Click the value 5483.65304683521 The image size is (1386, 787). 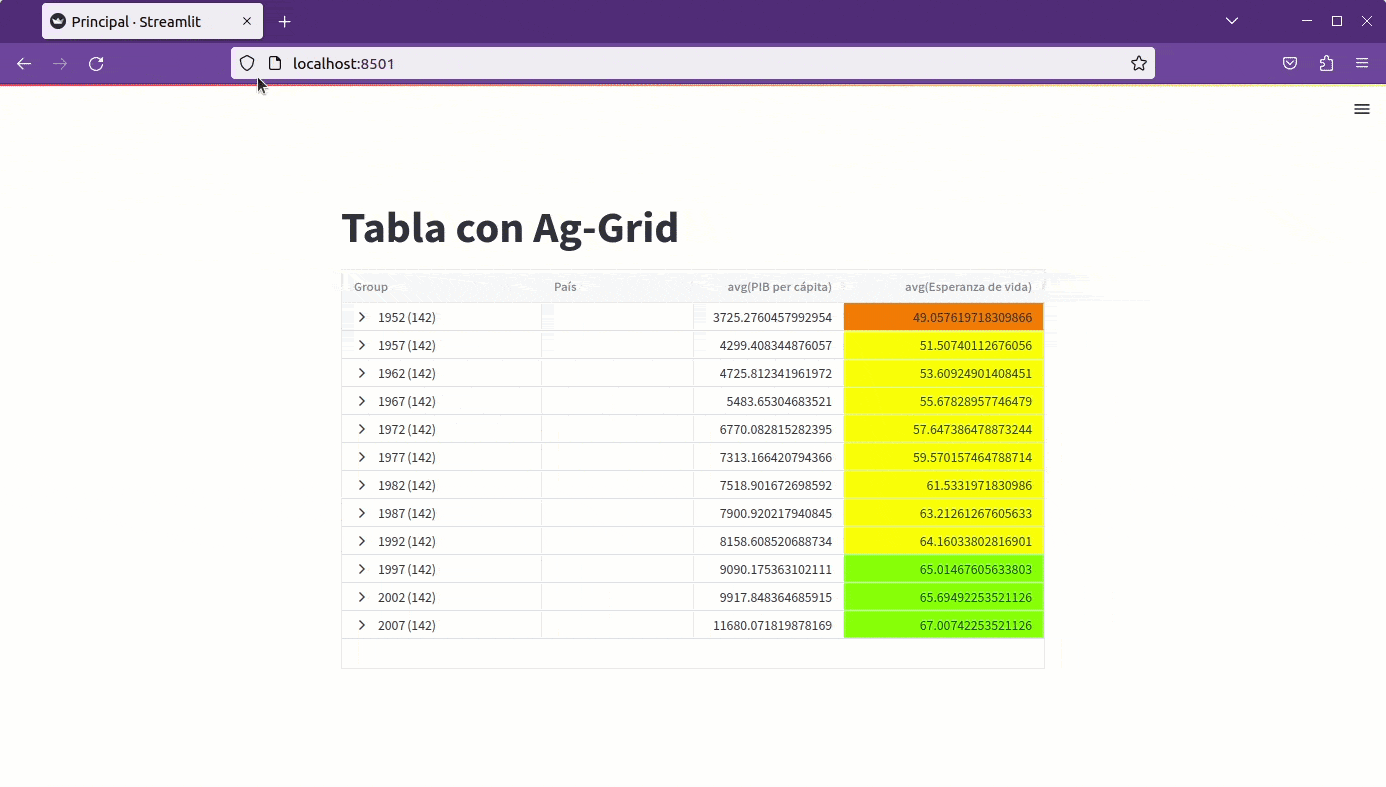[x=779, y=401]
